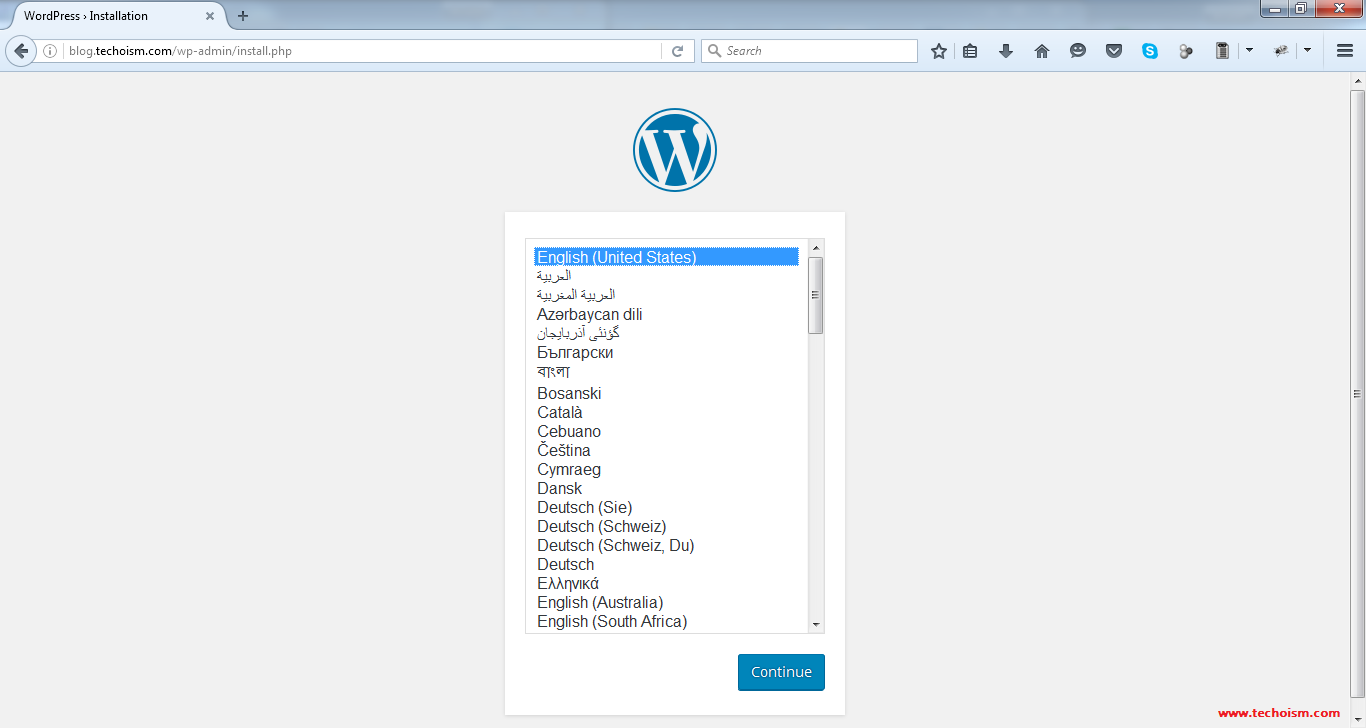Viewport: 1366px width, 728px height.
Task: Focus the Search input field
Action: coord(809,51)
